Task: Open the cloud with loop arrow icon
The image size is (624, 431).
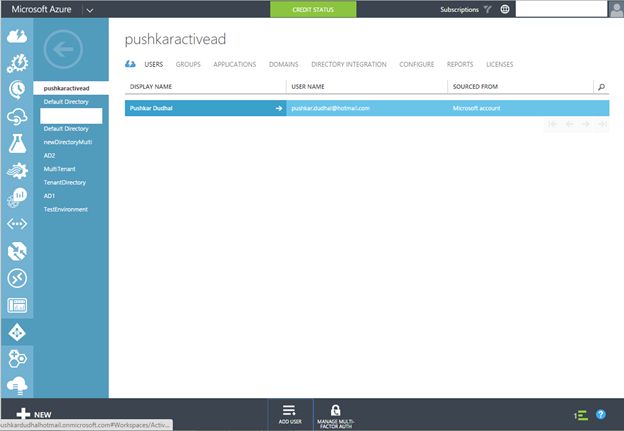Action: 17,117
